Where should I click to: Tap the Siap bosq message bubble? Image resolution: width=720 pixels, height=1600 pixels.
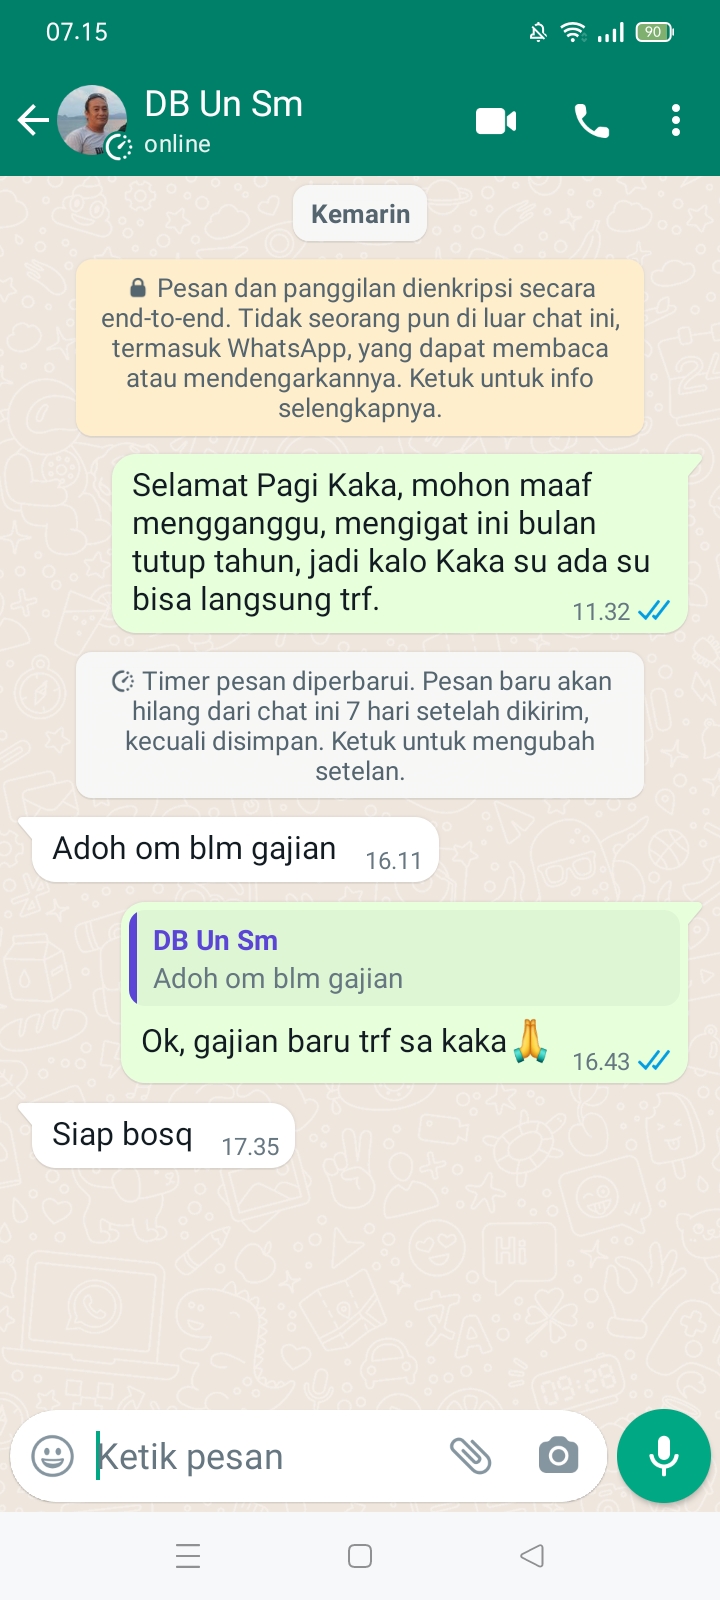pyautogui.click(x=164, y=1136)
